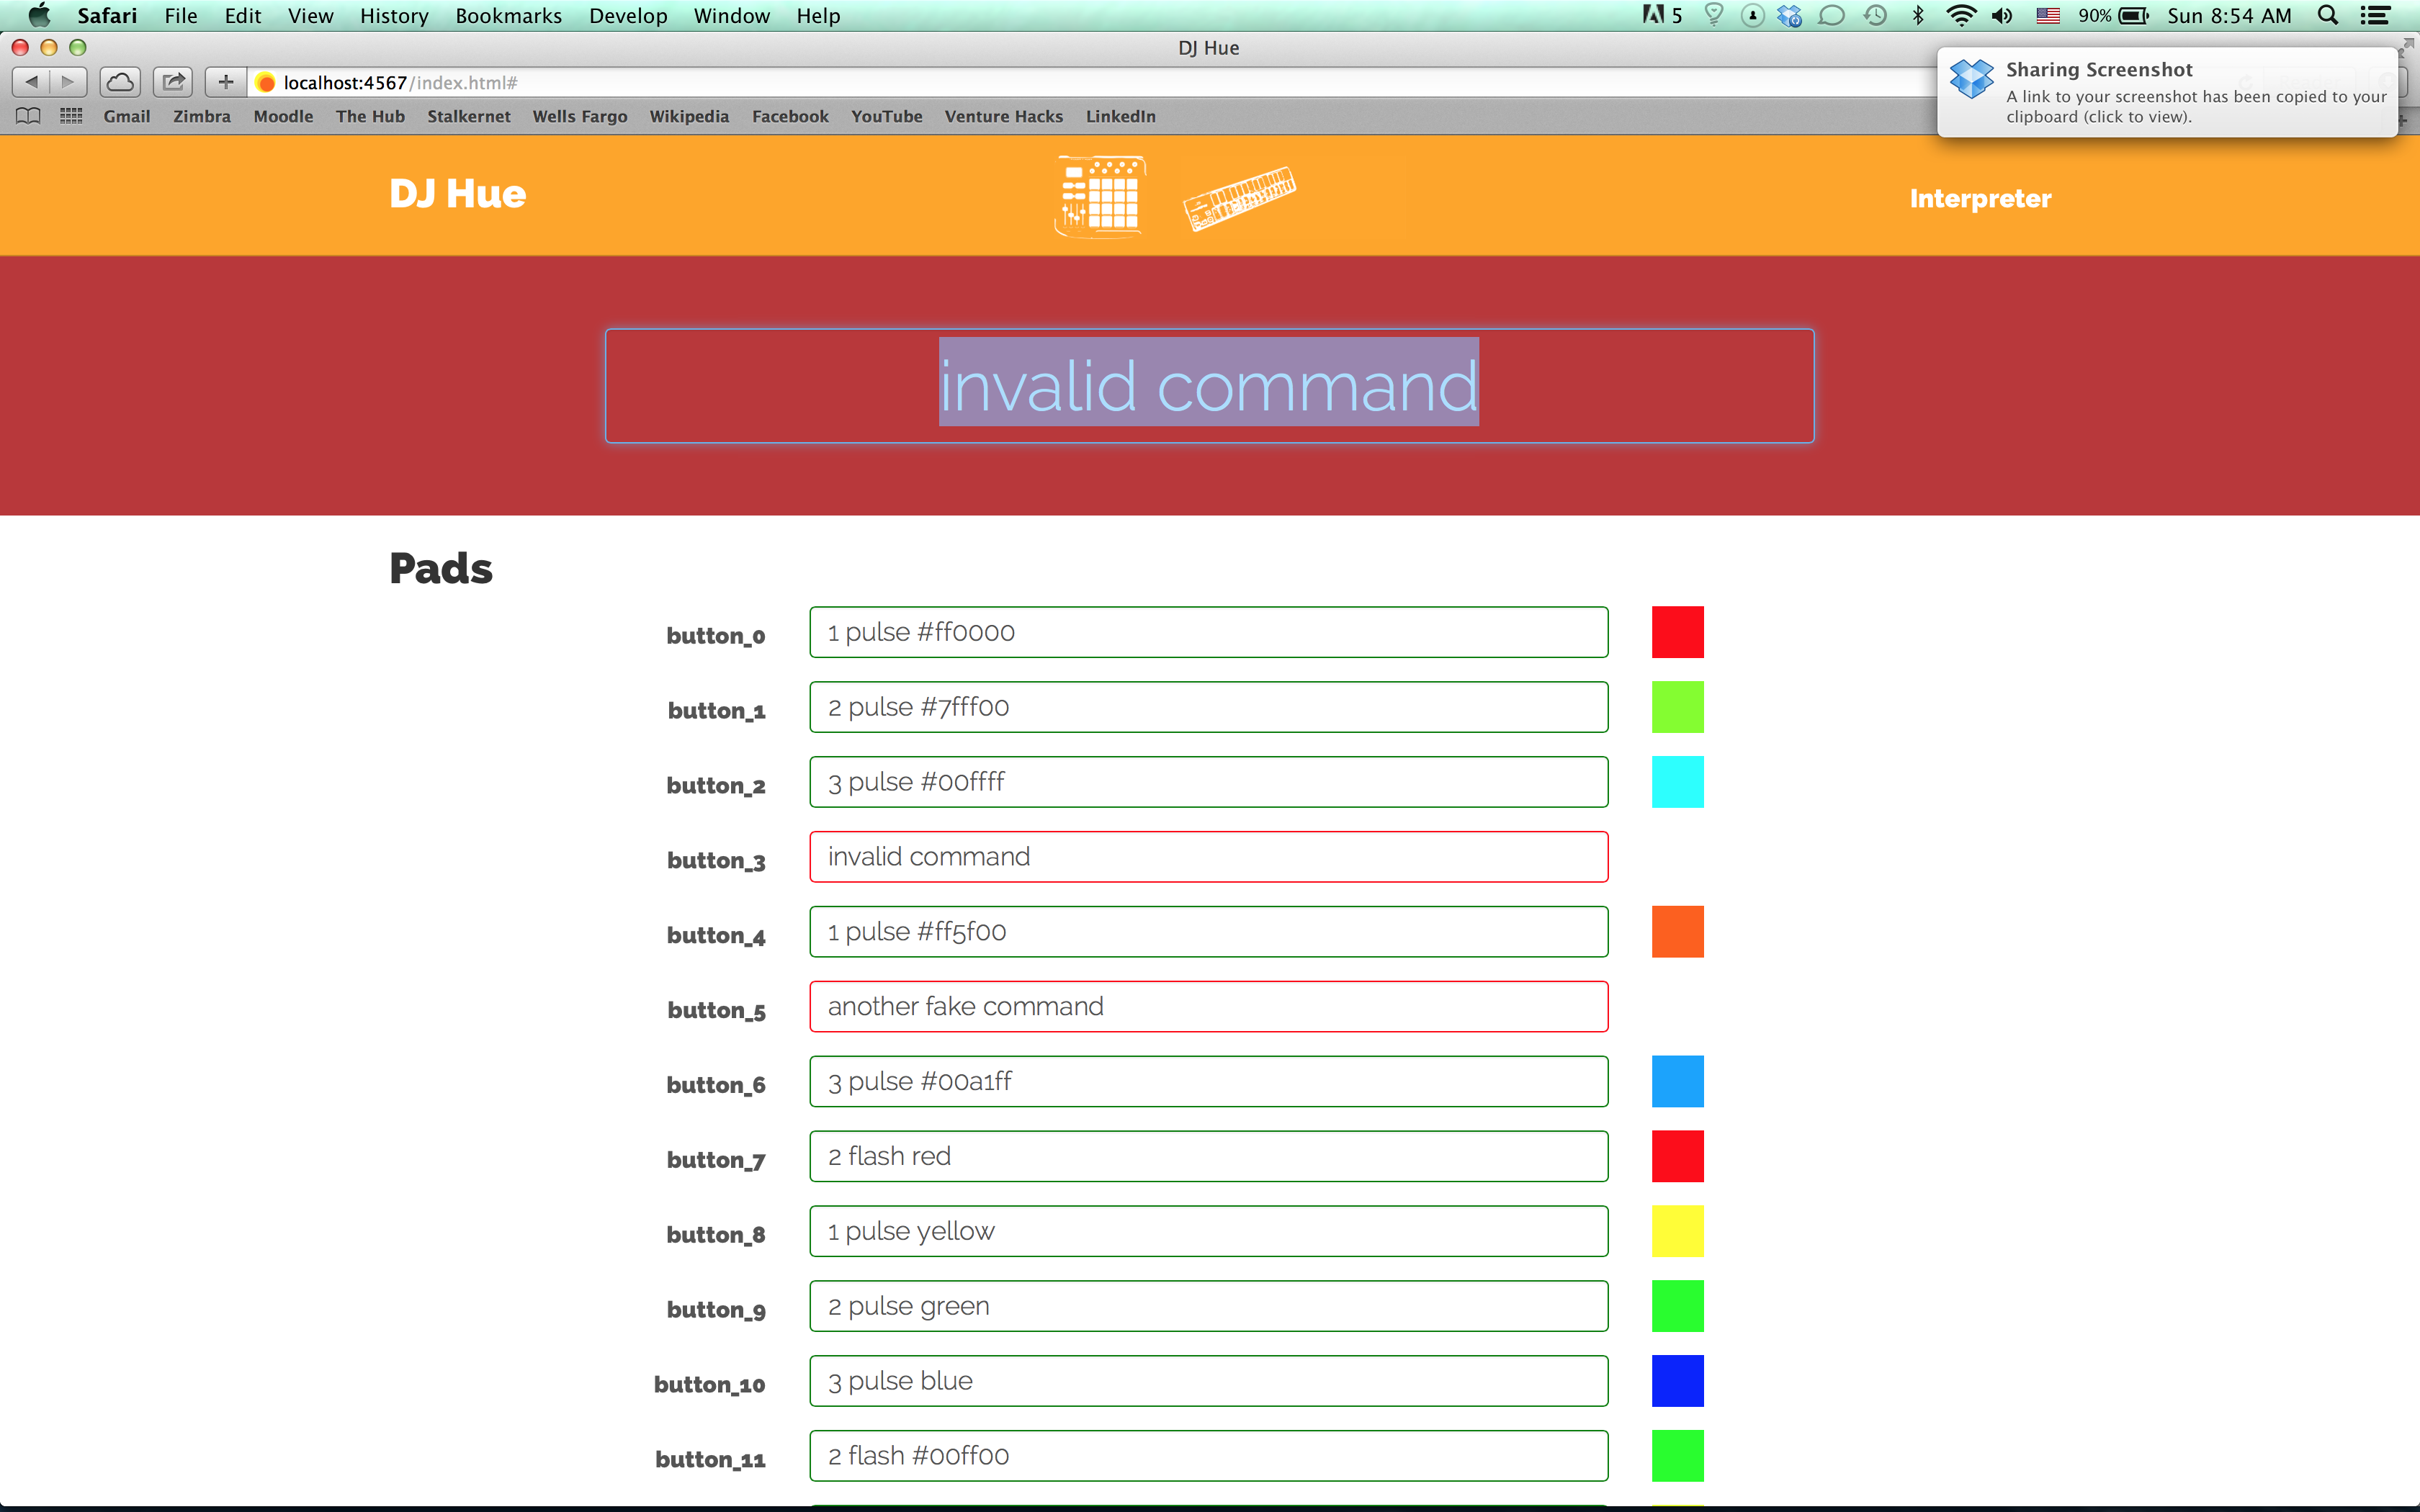Show the bookmarks reading list icon
2420x1512 pixels.
(x=28, y=116)
